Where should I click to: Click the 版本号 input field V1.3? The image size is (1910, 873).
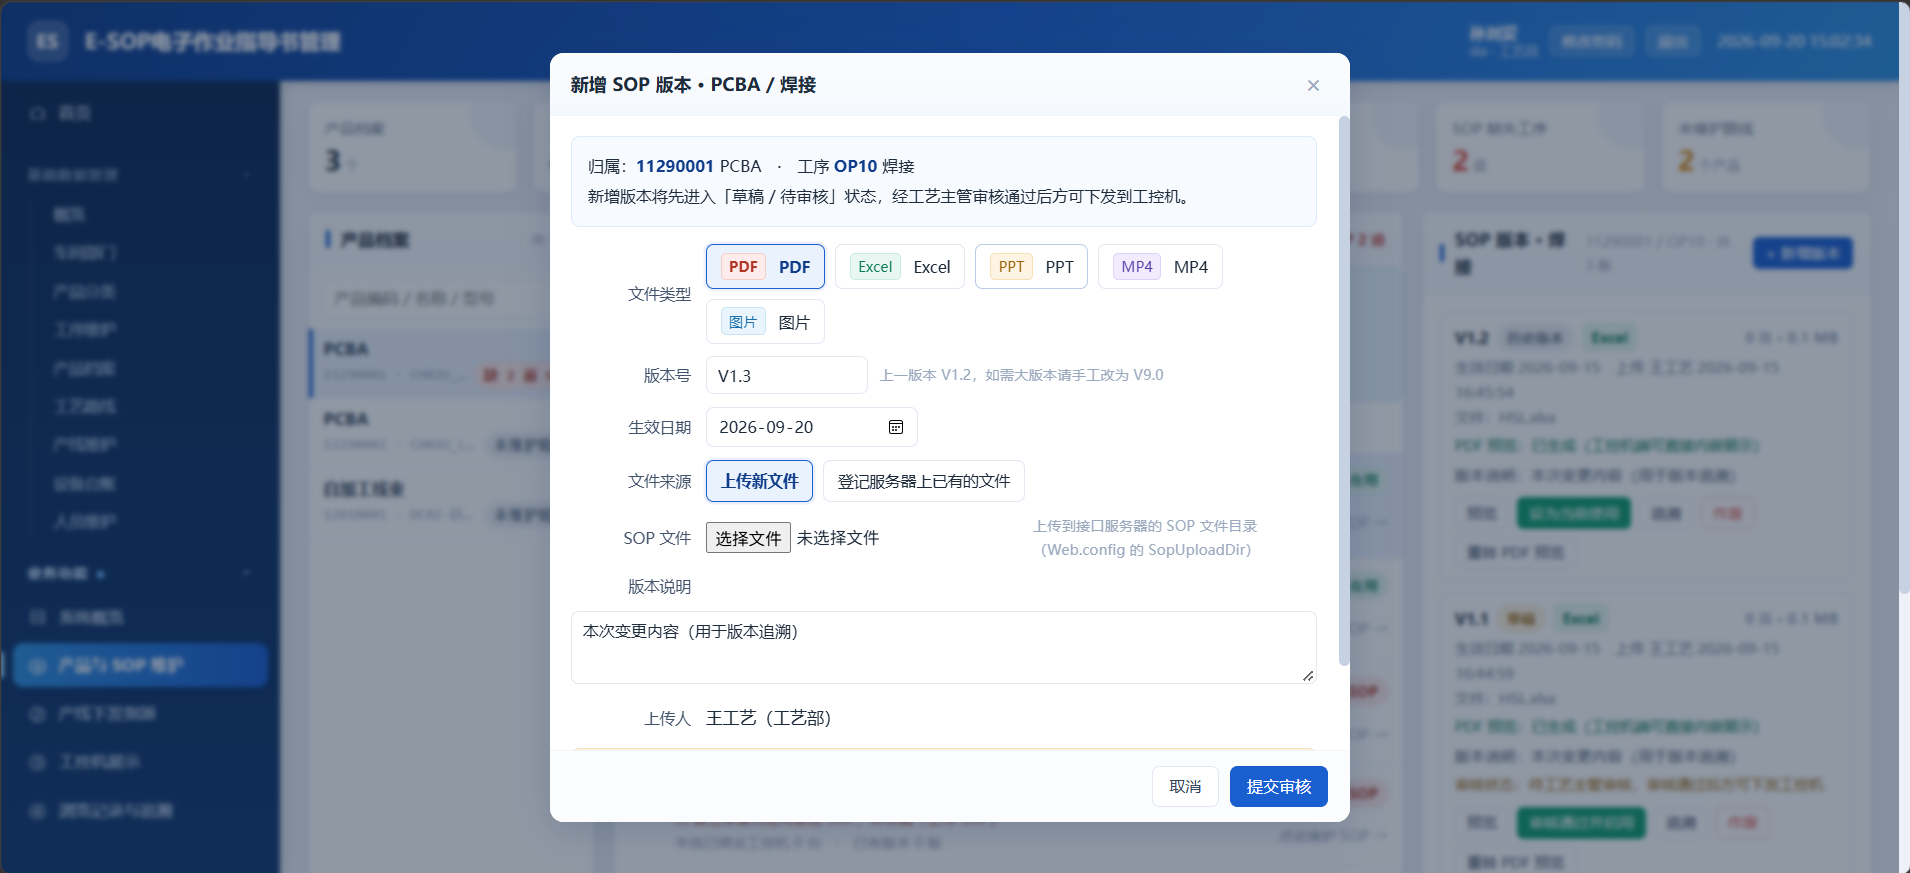pyautogui.click(x=787, y=375)
